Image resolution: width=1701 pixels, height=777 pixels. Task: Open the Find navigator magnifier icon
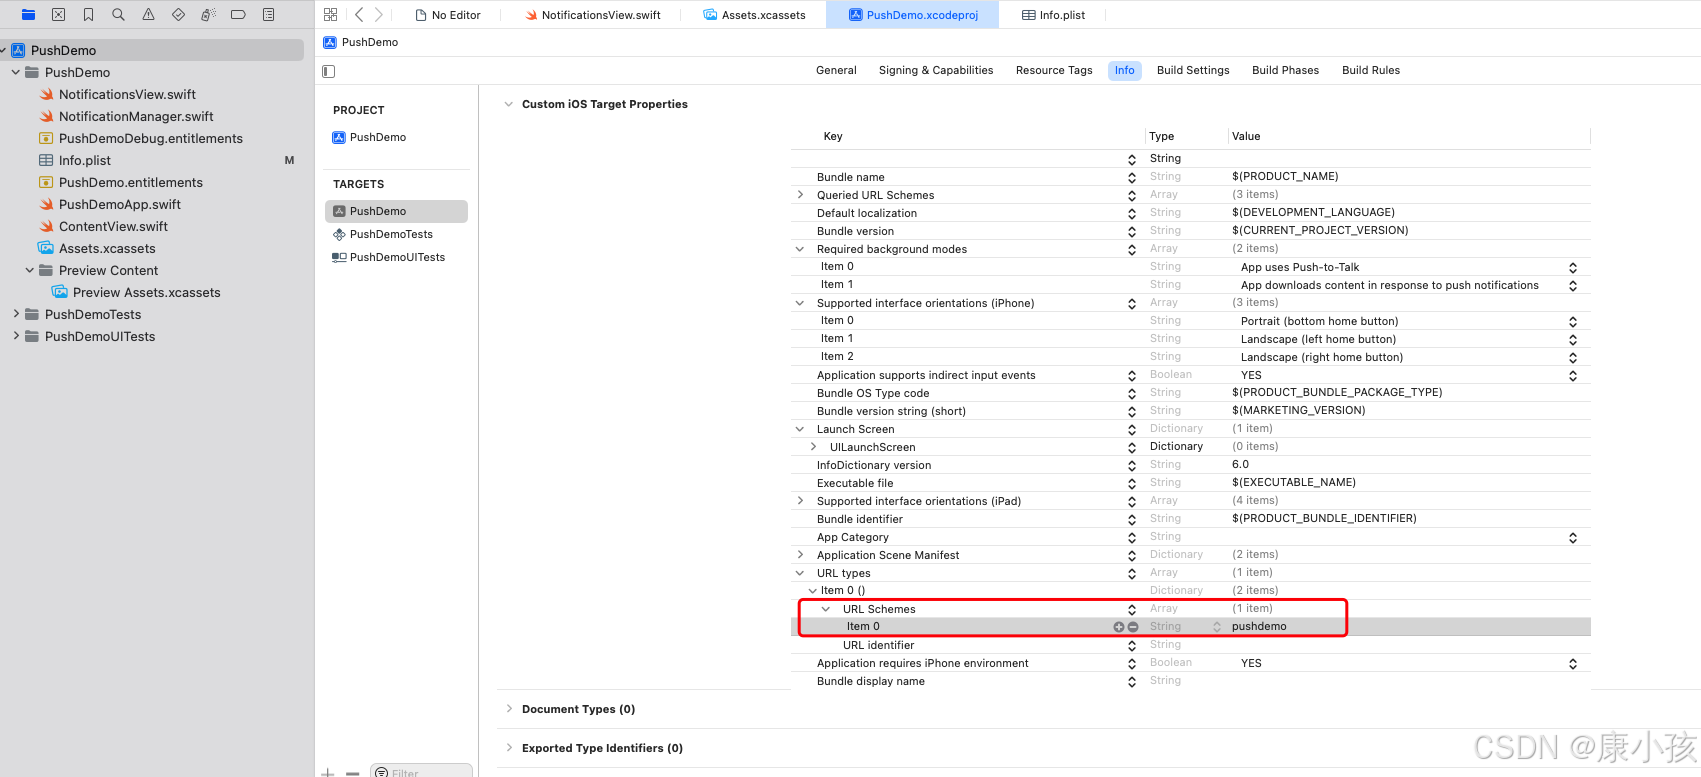(x=118, y=15)
